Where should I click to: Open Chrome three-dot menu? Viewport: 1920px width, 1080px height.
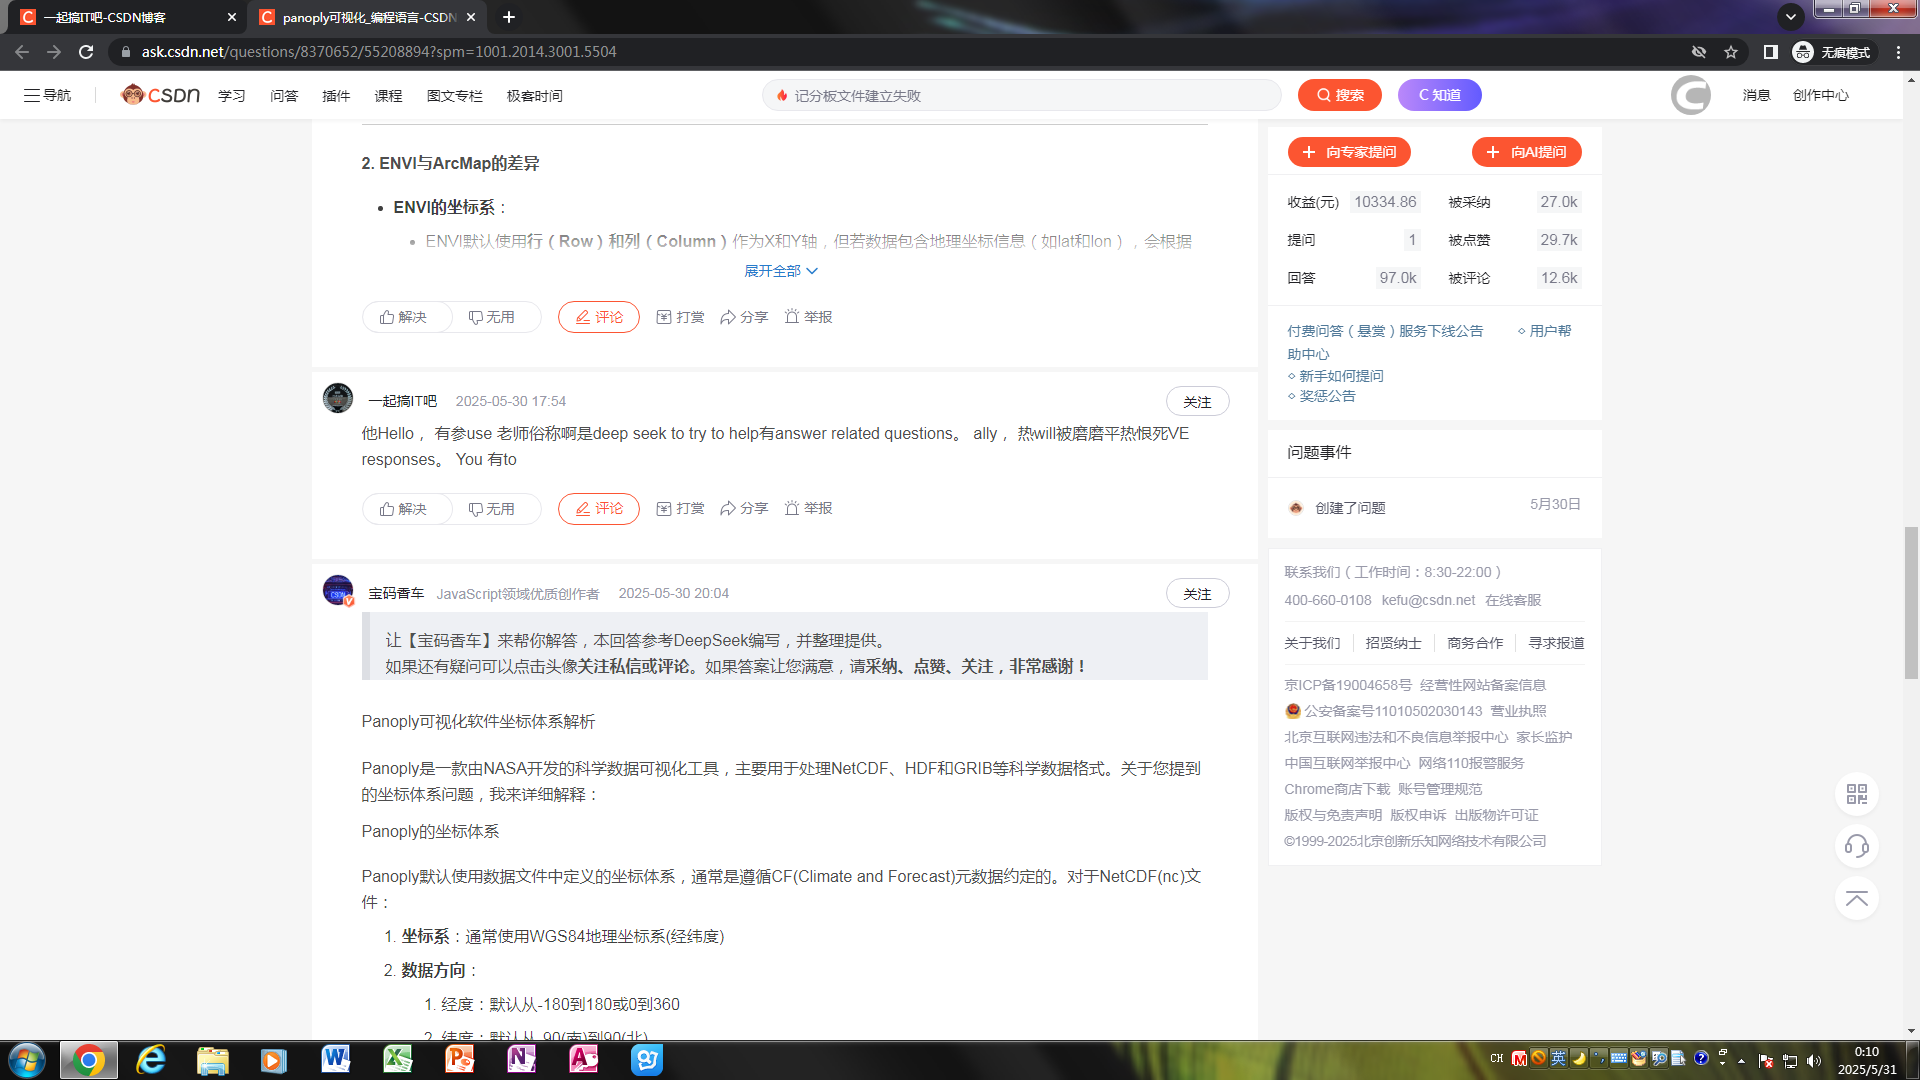click(1898, 52)
